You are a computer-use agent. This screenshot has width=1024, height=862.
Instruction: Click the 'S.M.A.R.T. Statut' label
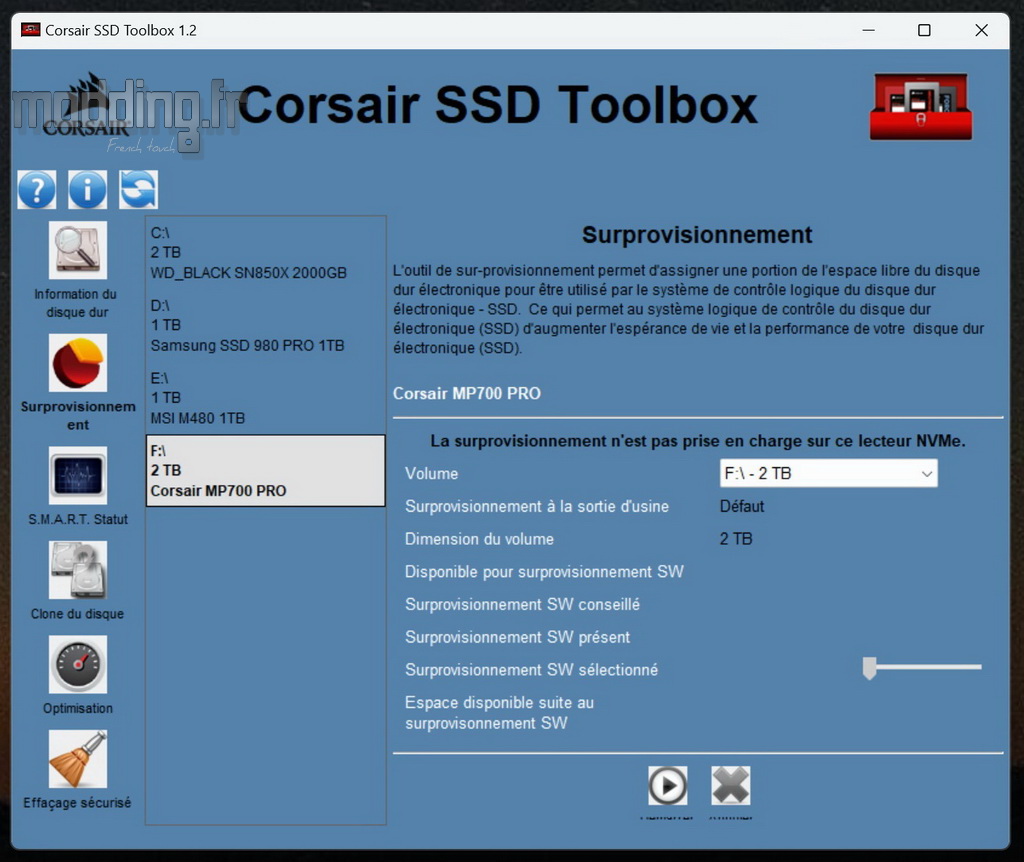(x=78, y=519)
